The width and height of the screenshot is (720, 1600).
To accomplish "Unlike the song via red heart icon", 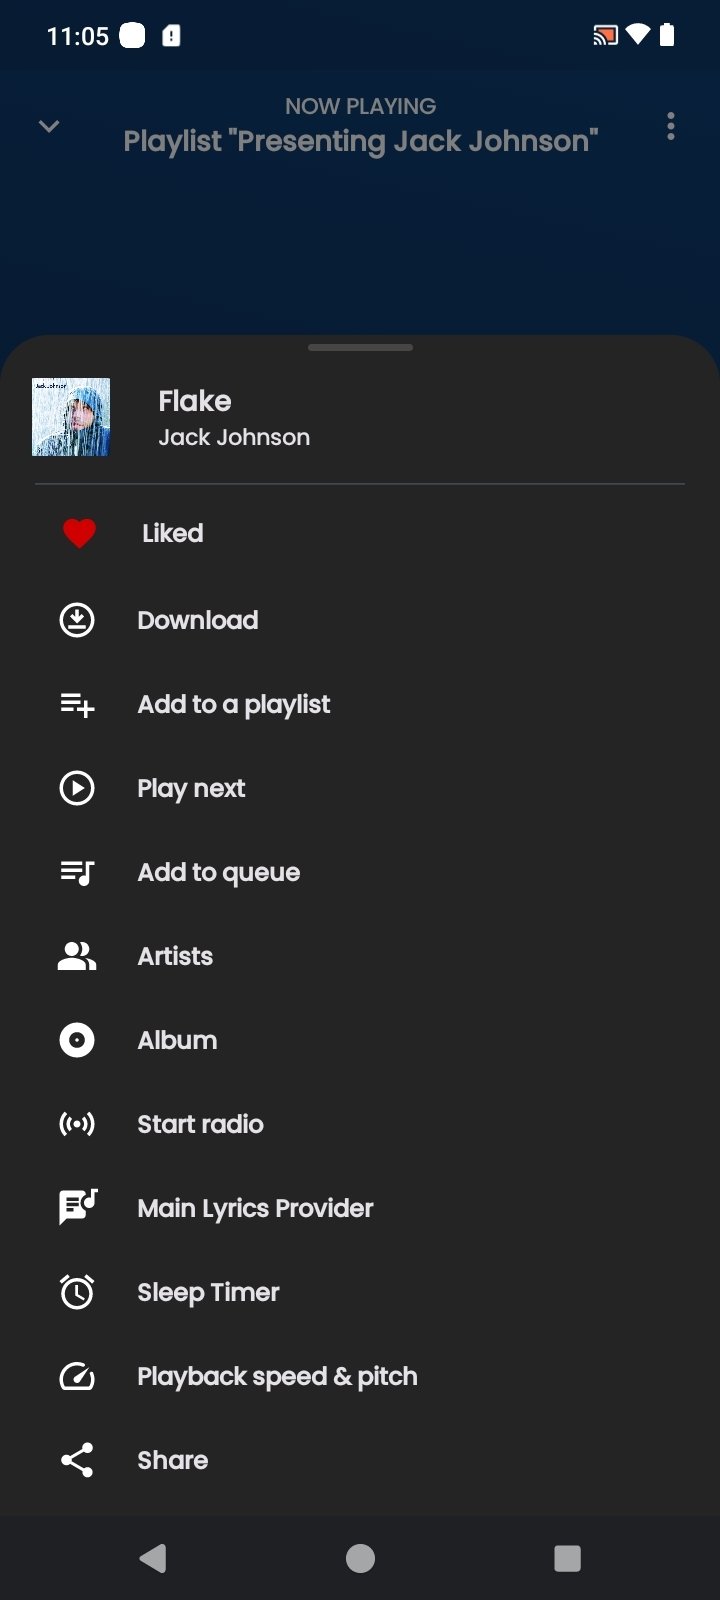I will (79, 534).
